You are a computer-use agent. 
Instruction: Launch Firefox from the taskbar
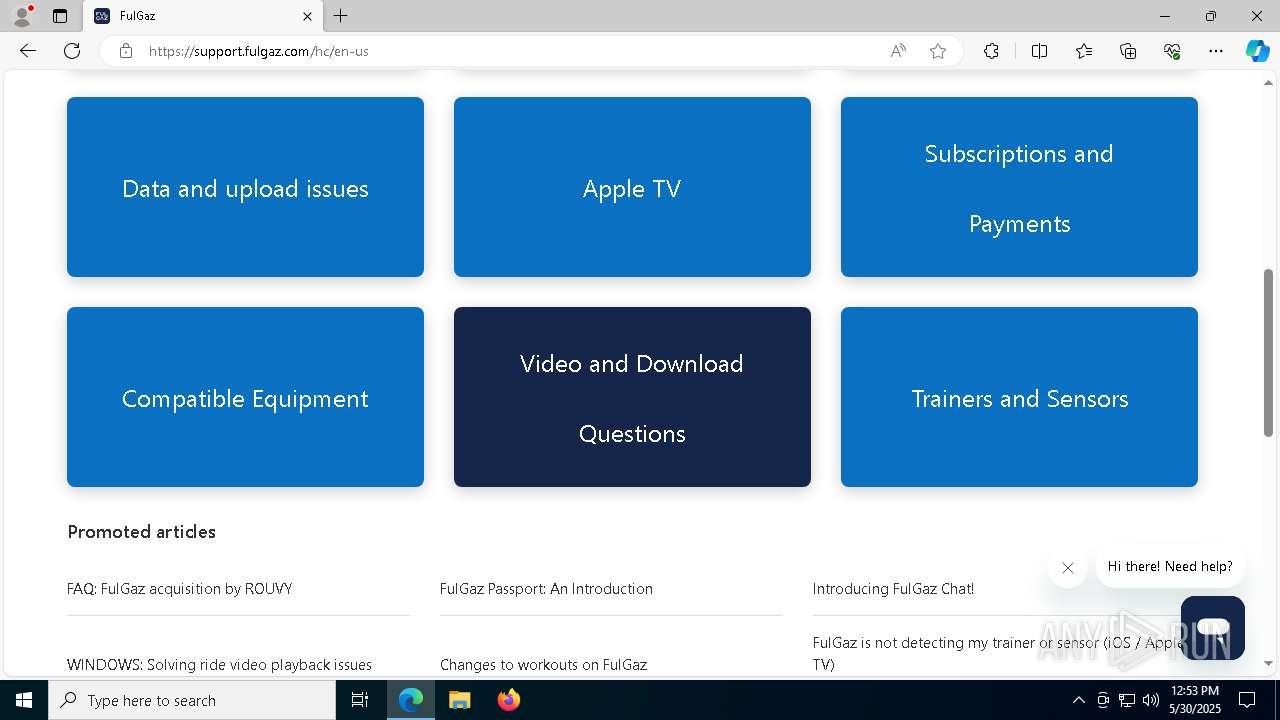pyautogui.click(x=508, y=700)
